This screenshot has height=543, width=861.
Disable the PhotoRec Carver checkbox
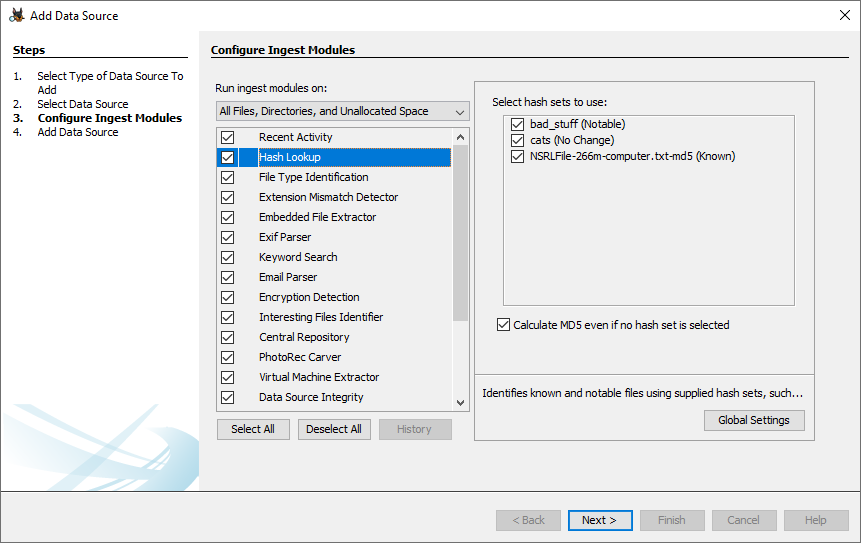pyautogui.click(x=228, y=357)
